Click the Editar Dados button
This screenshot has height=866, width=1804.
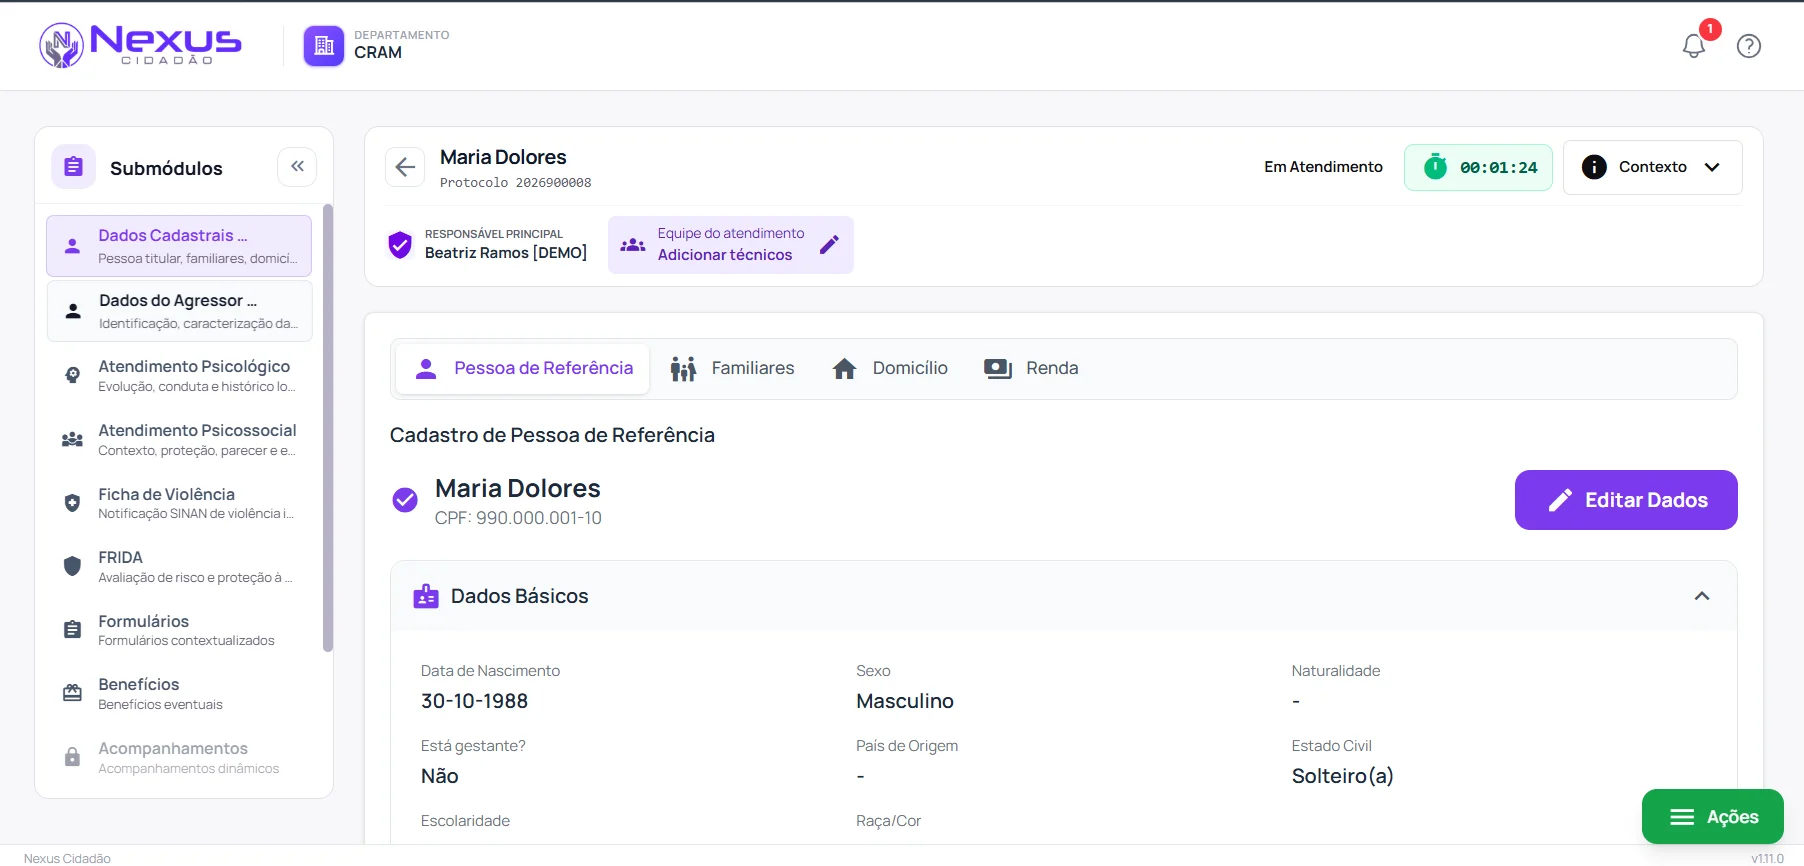[1626, 500]
